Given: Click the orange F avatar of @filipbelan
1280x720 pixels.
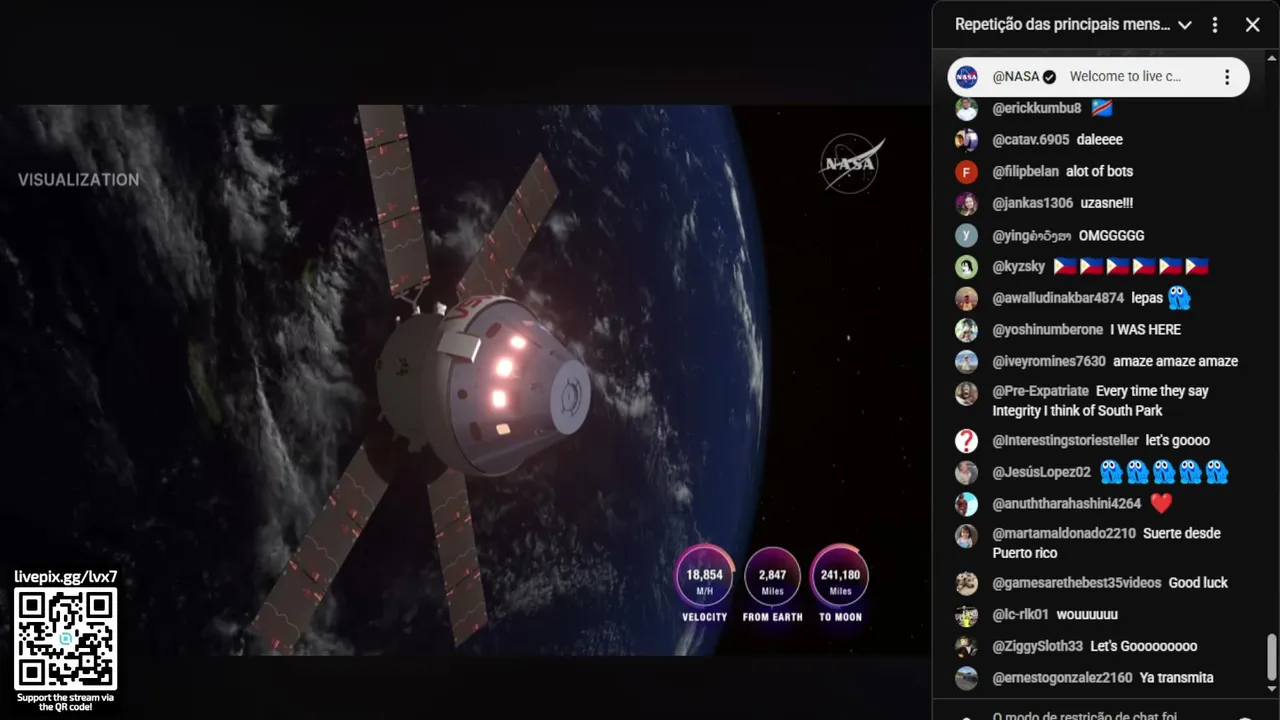Looking at the screenshot, I should click(966, 172).
